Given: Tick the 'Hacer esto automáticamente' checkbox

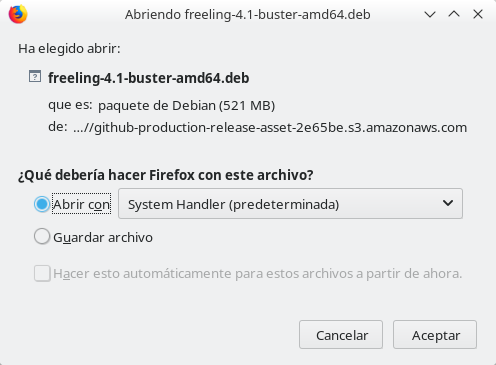Looking at the screenshot, I should [42, 273].
